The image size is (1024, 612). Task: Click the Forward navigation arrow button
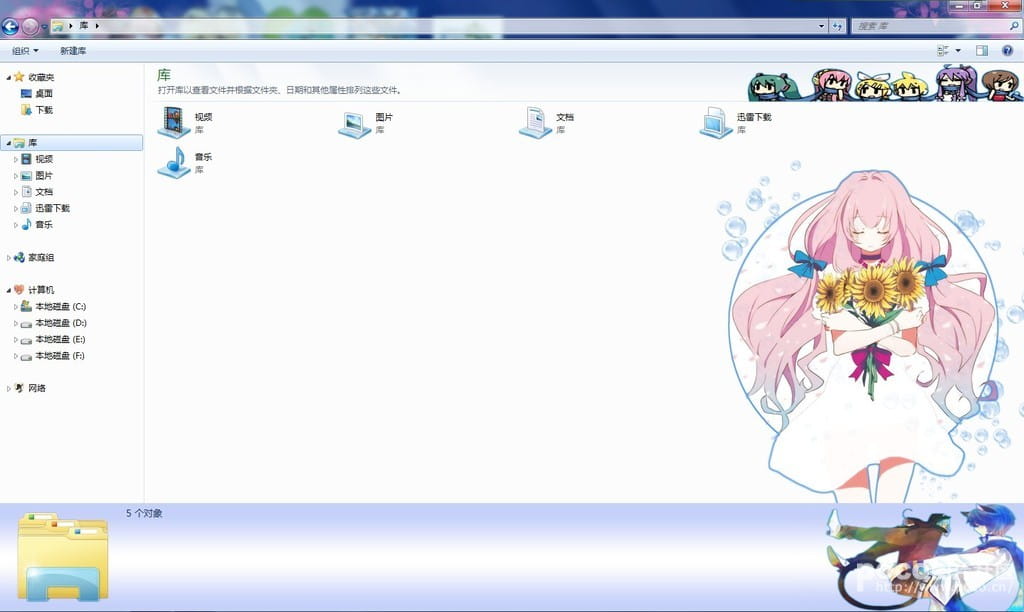30,26
